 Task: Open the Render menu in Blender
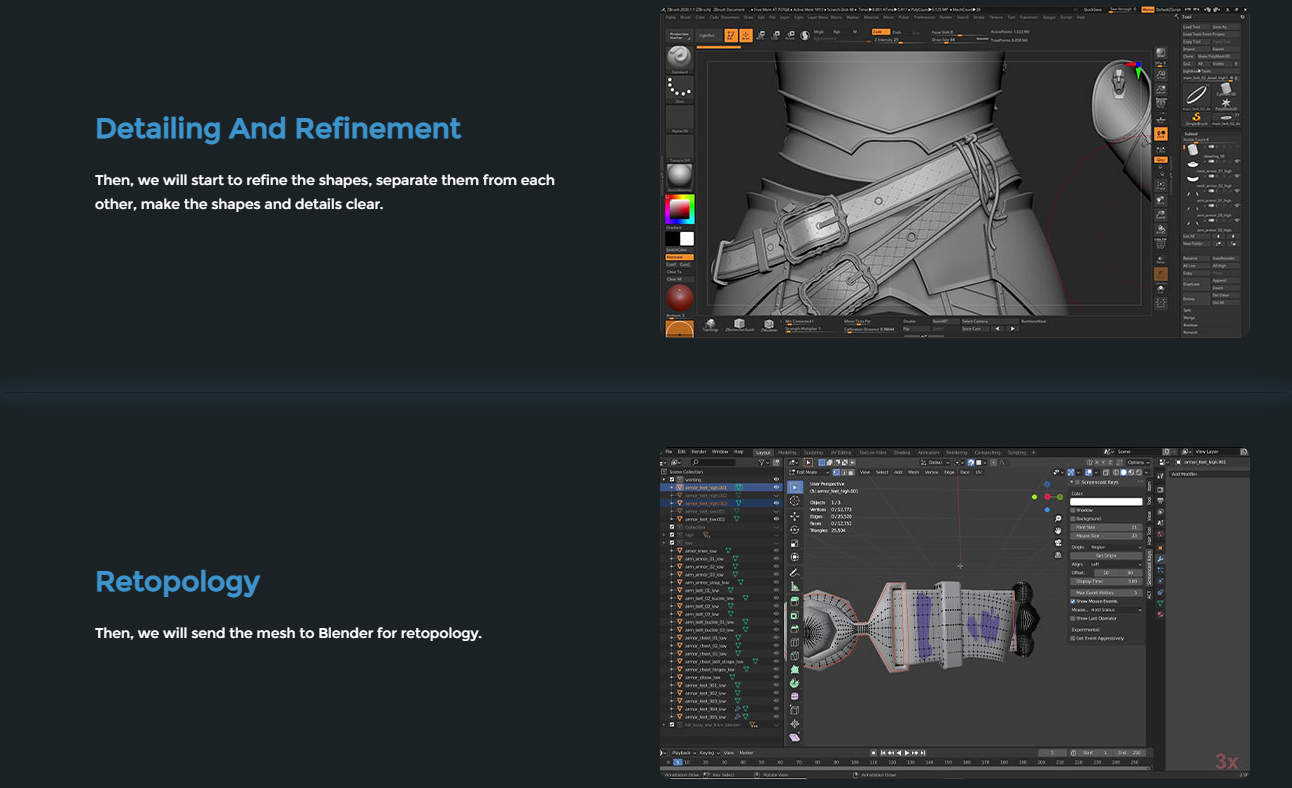[x=698, y=452]
